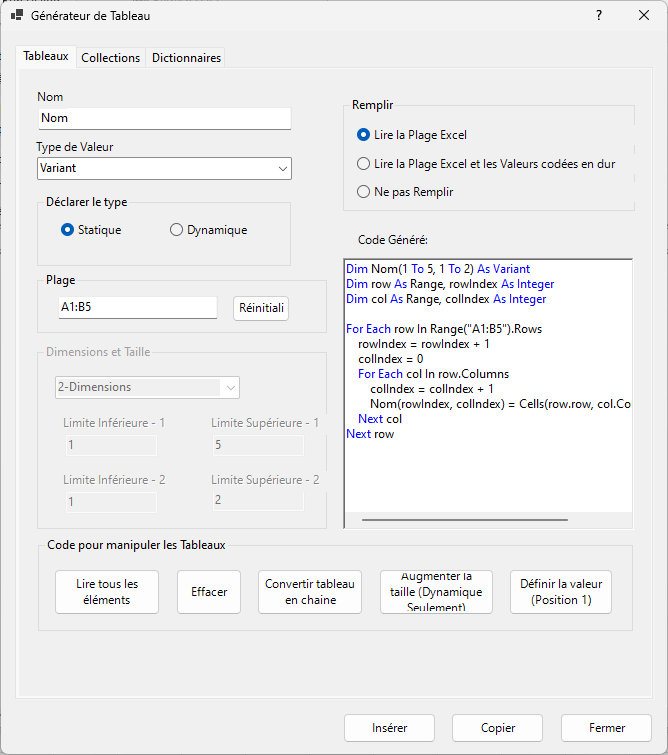Click the 'For Each row In Range' code line

444,329
